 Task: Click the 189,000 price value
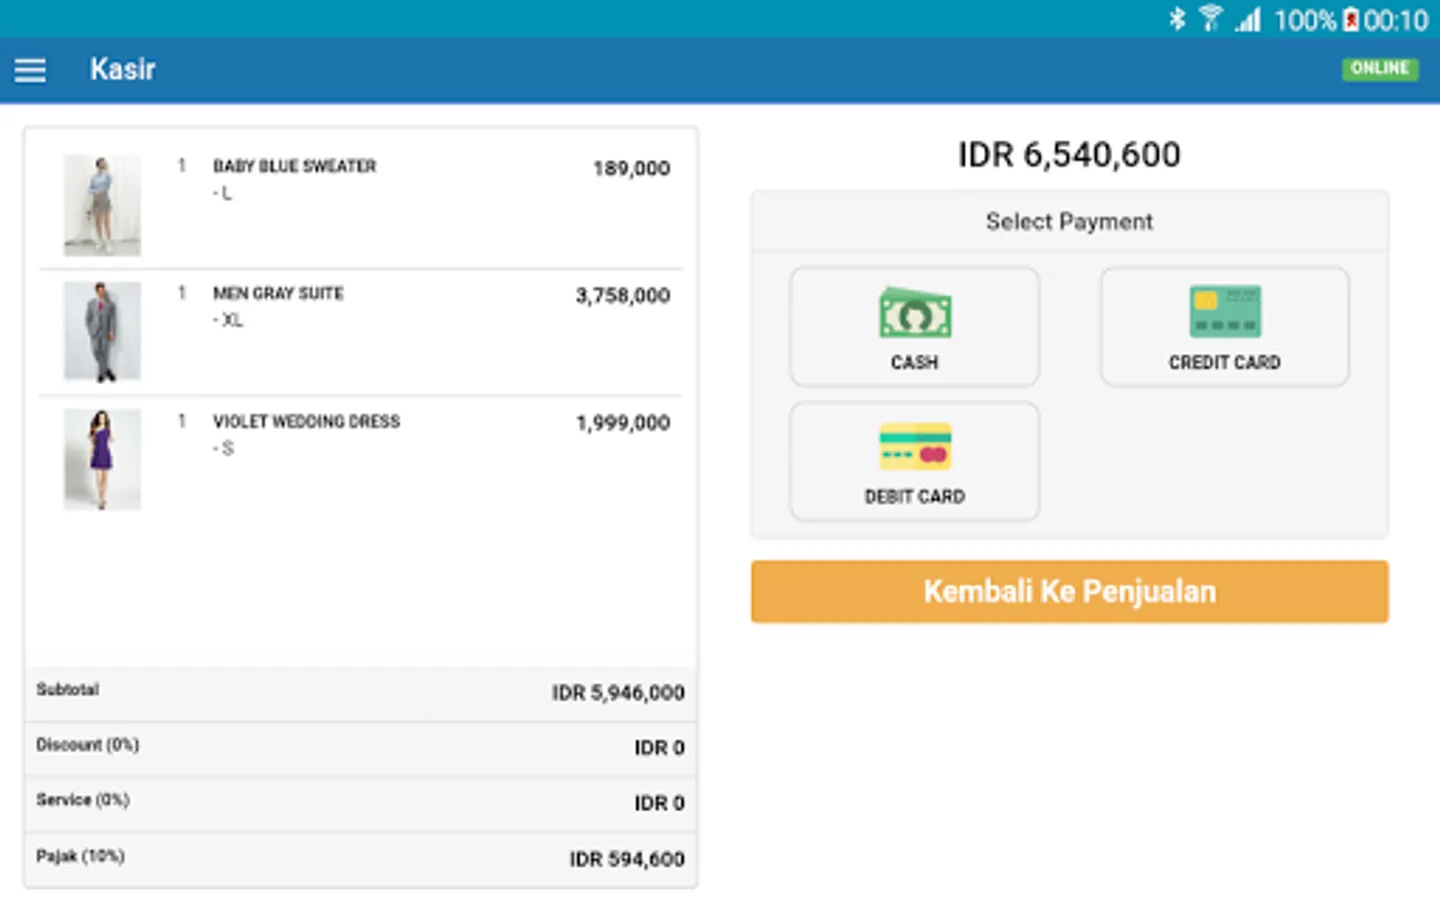click(x=631, y=168)
